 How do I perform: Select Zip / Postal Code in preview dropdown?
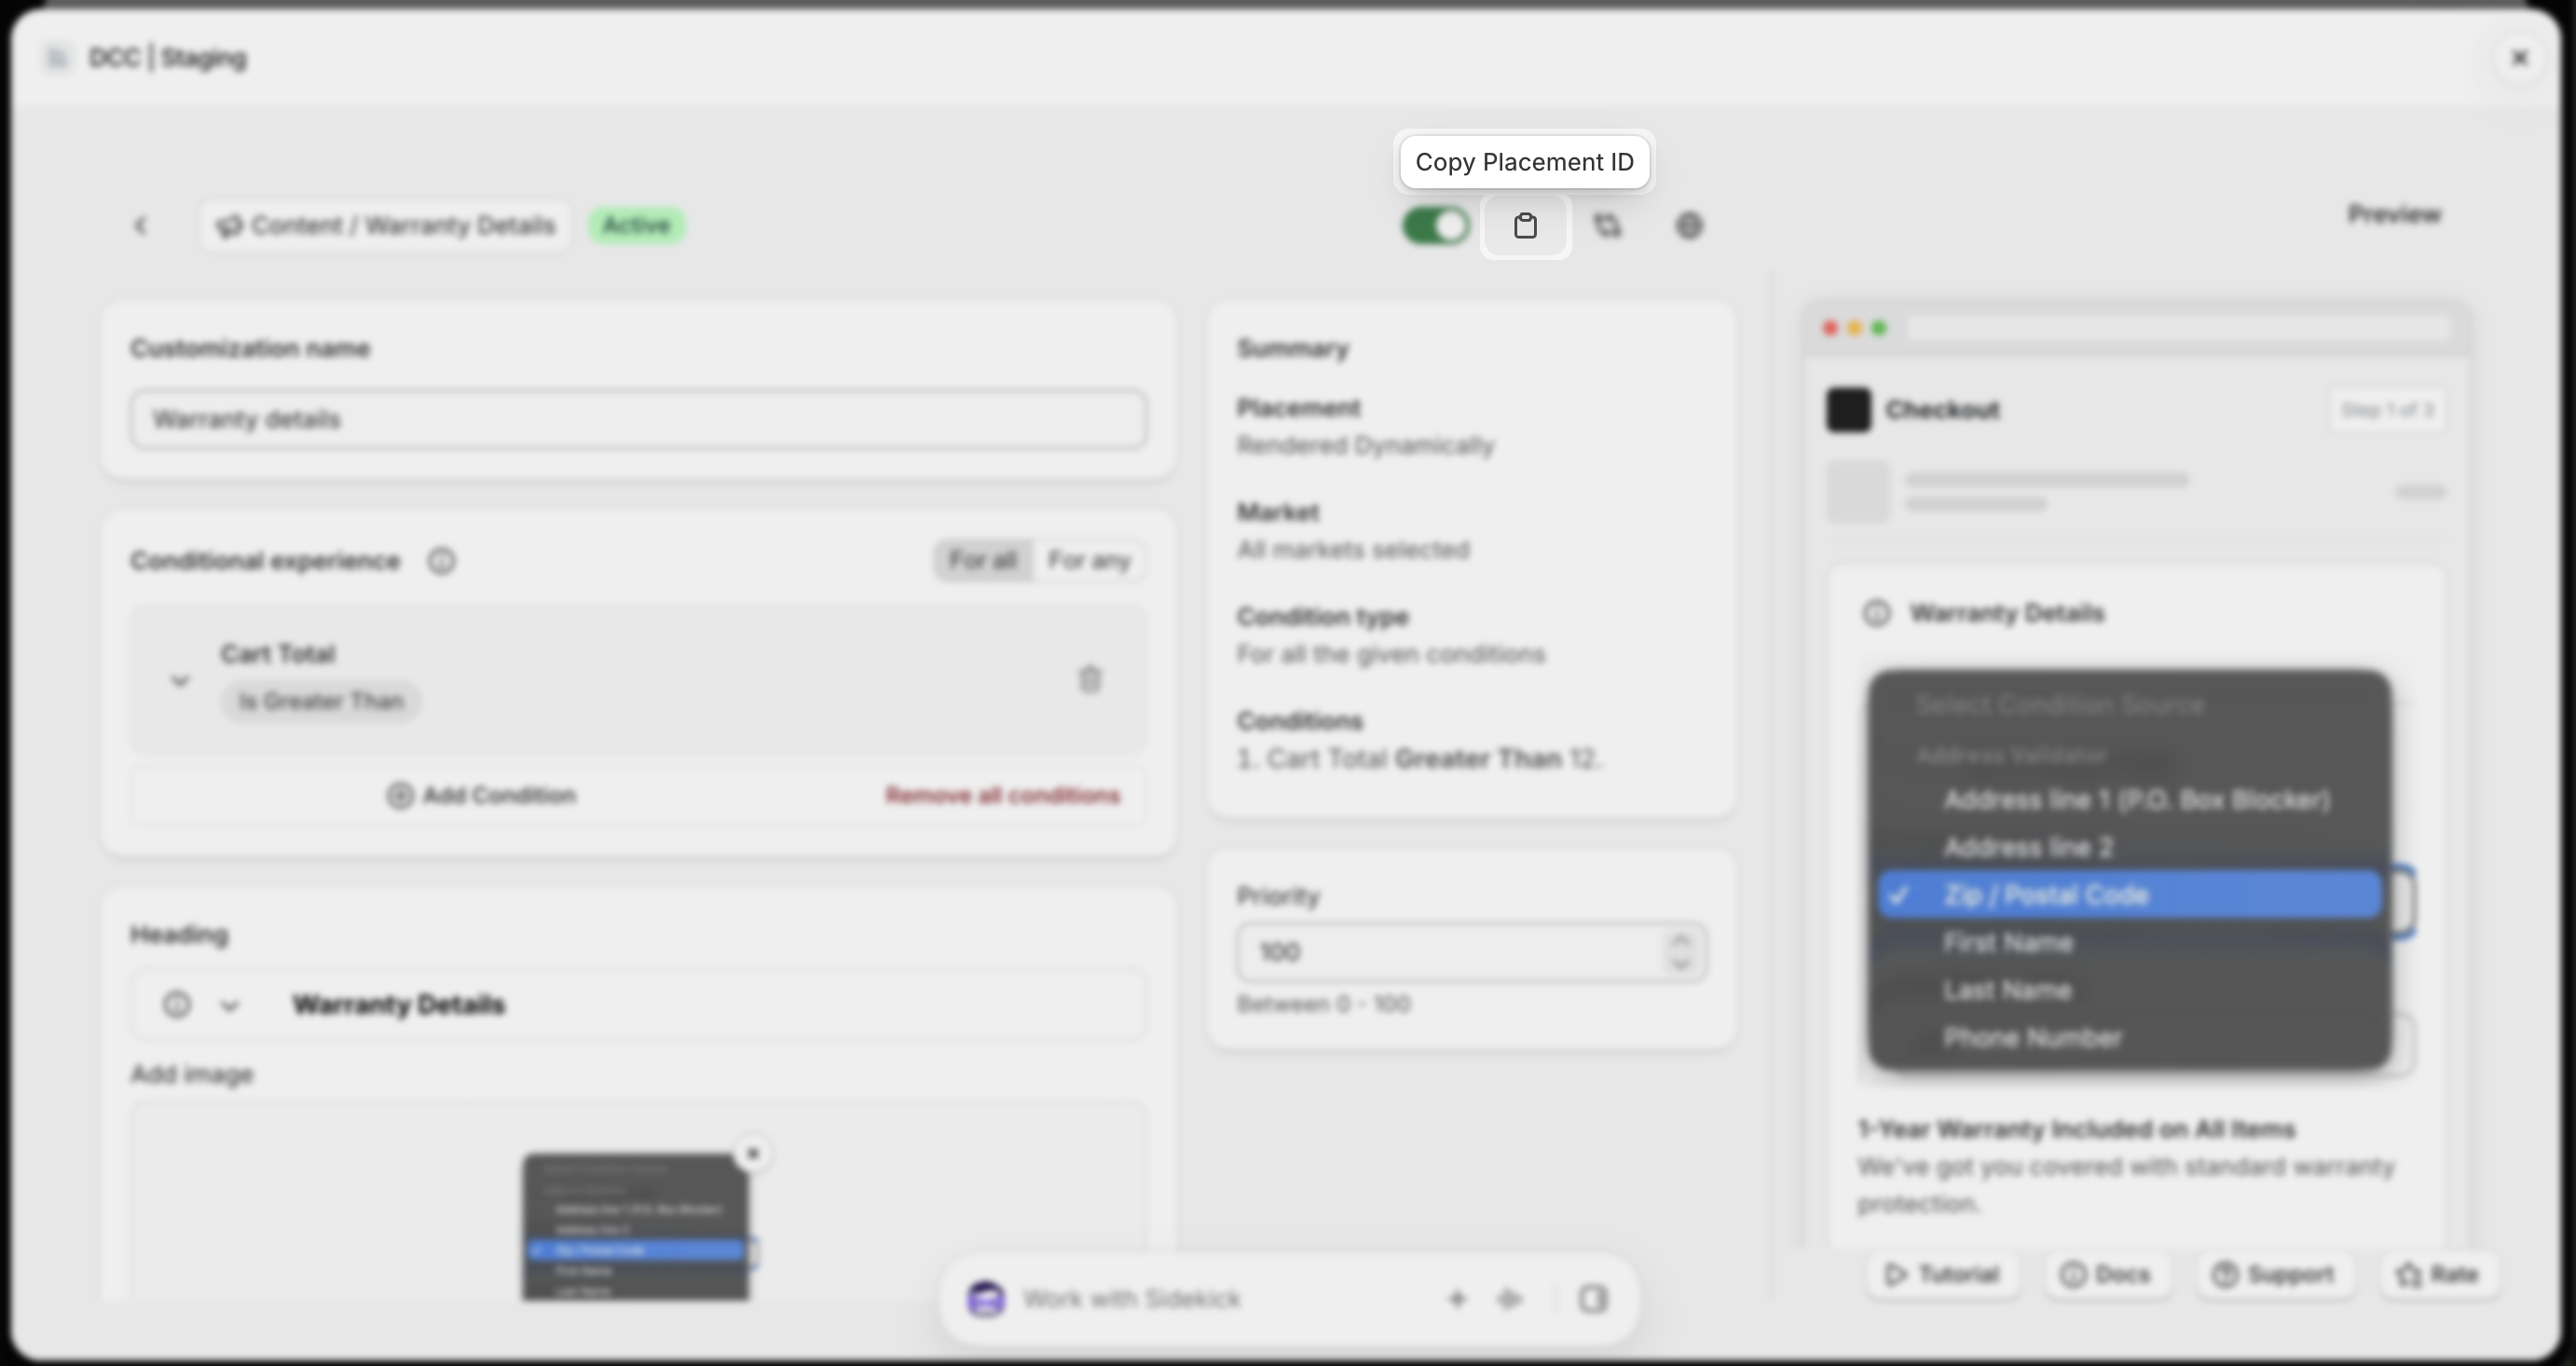coord(2129,895)
